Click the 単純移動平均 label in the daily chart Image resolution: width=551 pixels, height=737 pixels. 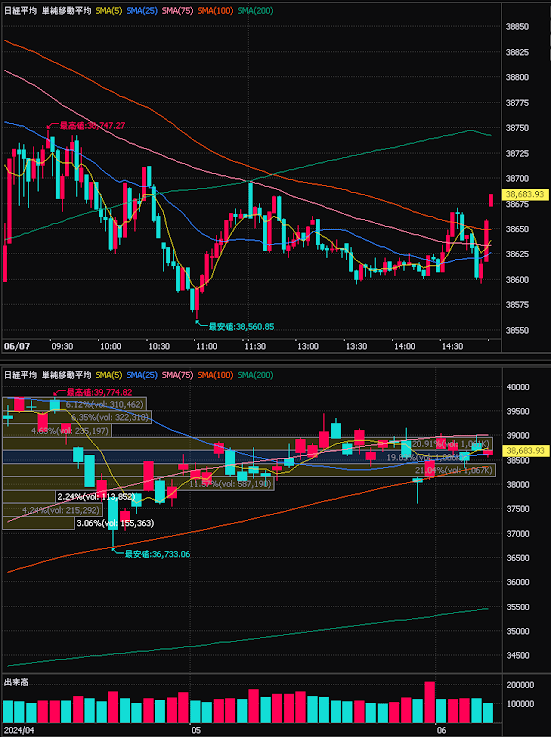tap(66, 375)
